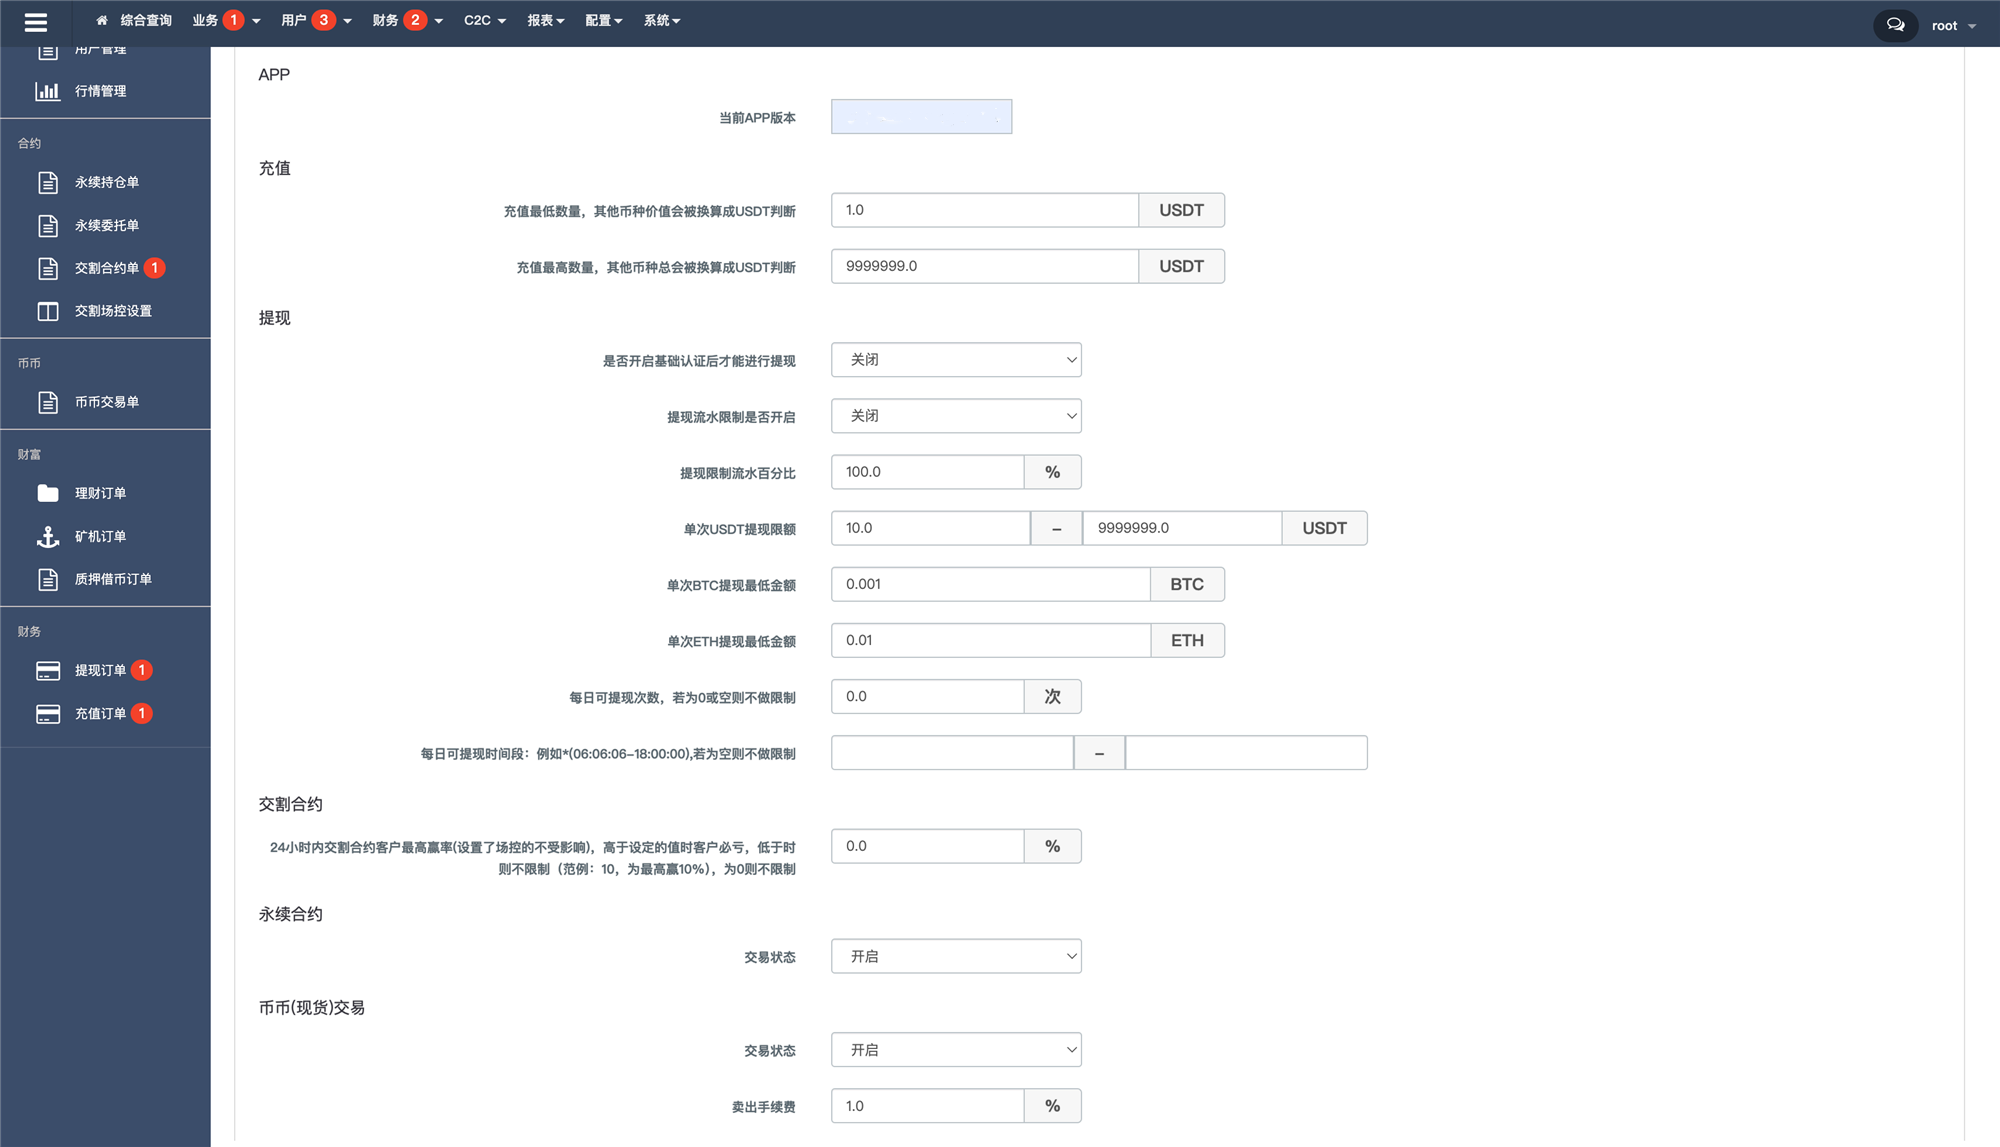Image resolution: width=2000 pixels, height=1147 pixels.
Task: Click the folder icon beside 理财订单
Action: [x=47, y=493]
